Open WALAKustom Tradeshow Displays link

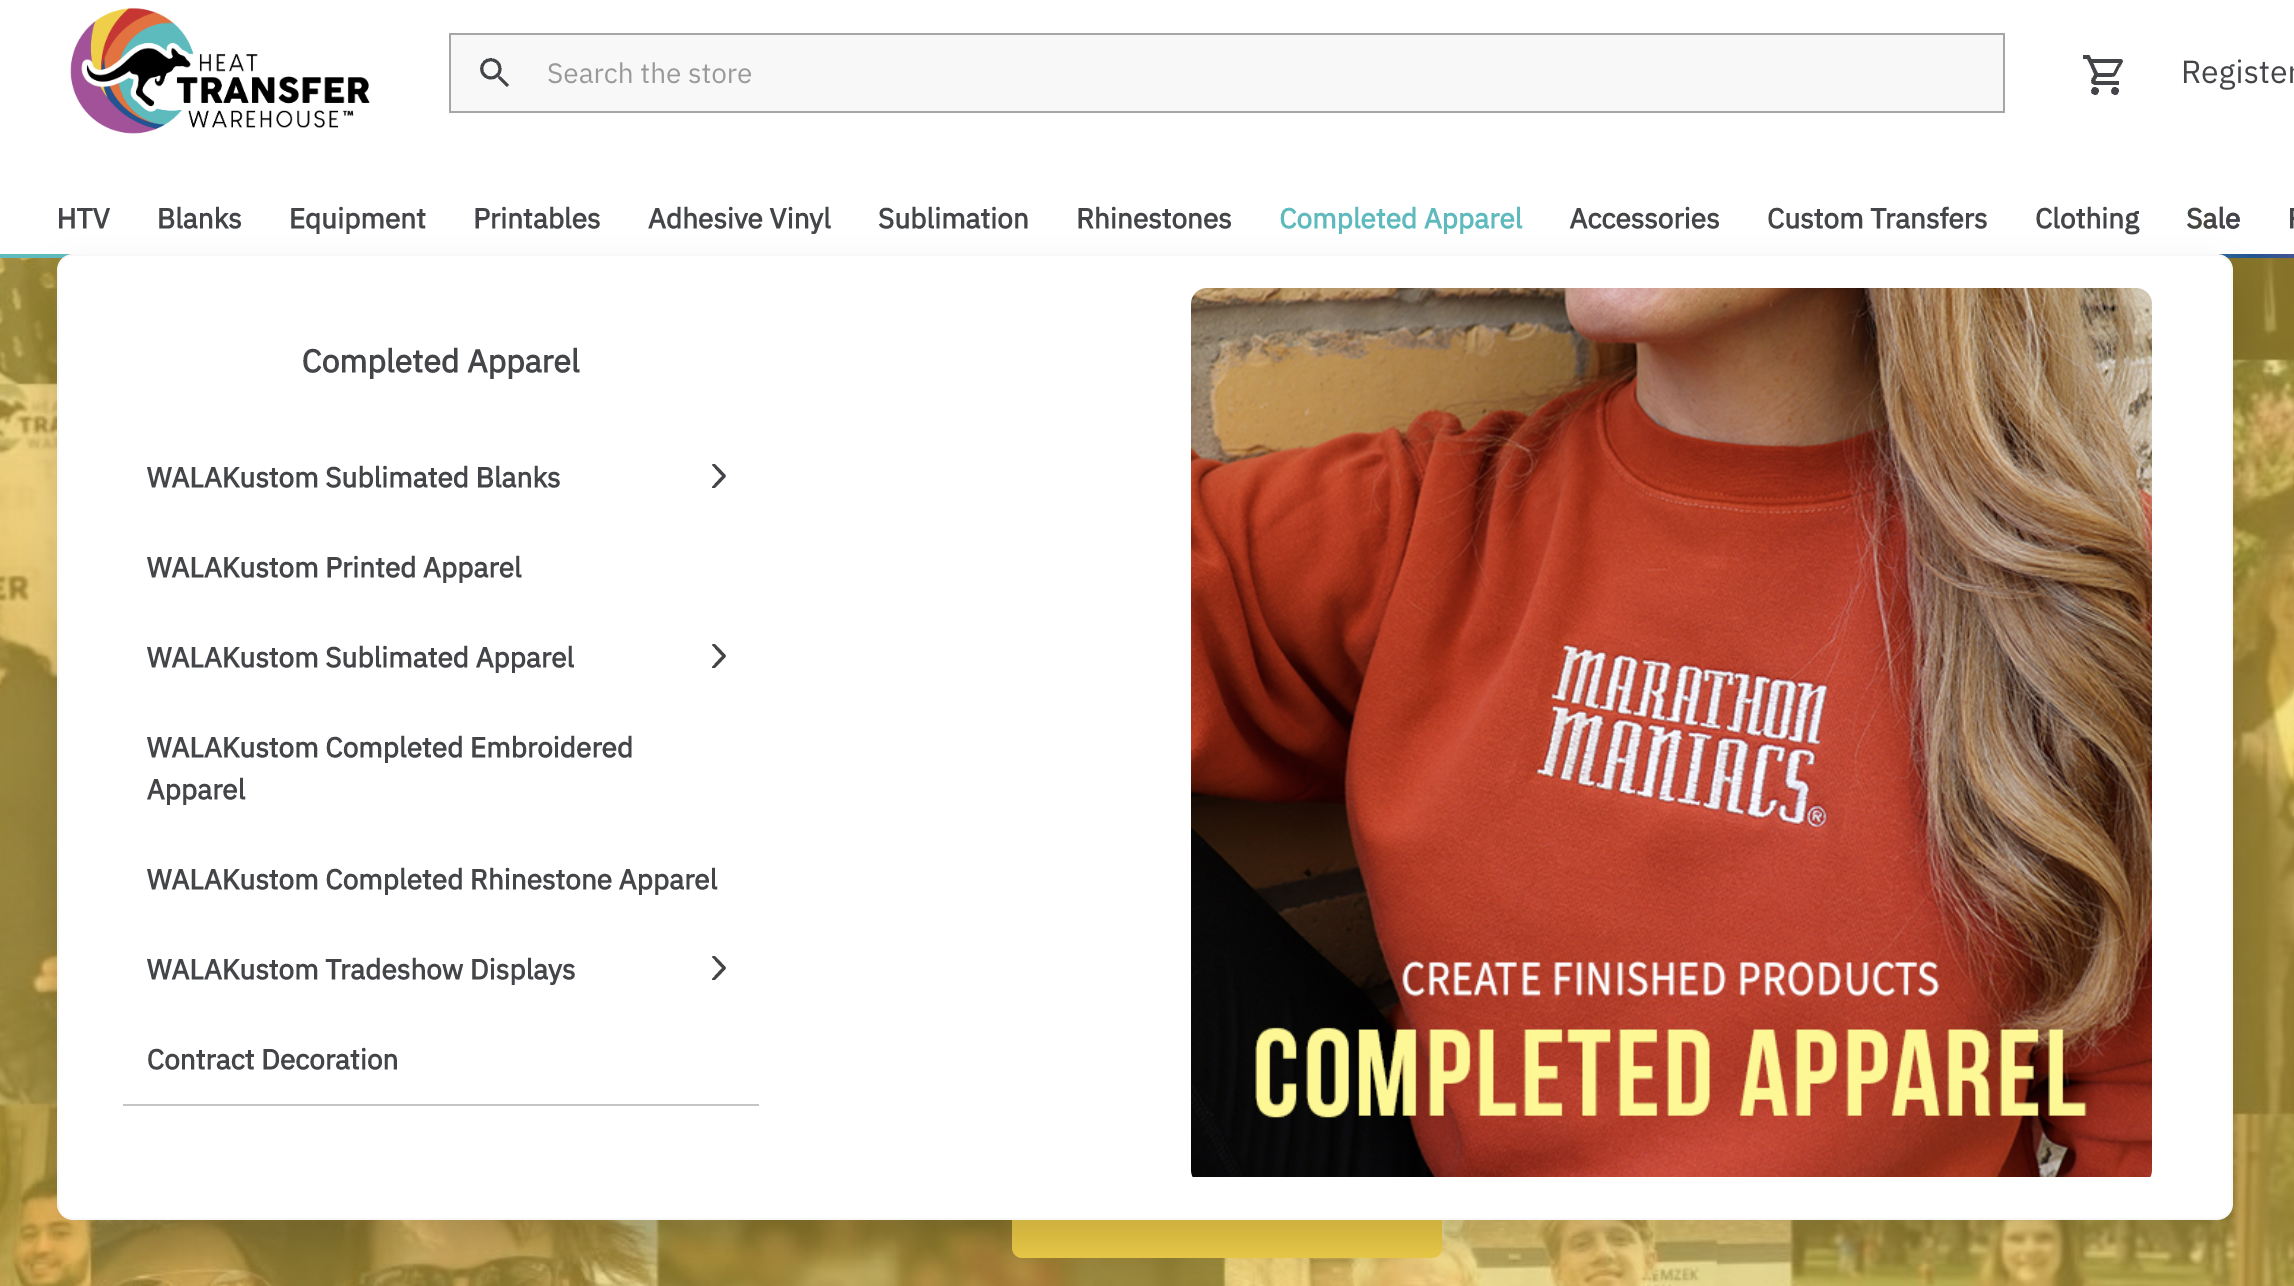[361, 969]
